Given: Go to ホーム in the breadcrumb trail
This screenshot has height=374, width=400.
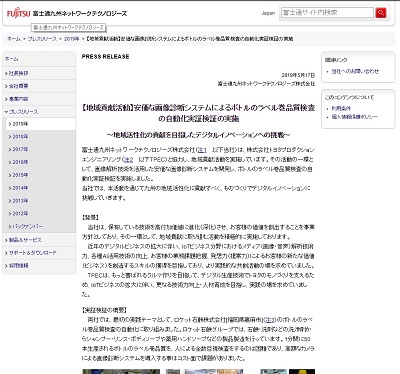Looking at the screenshot, I should point(14,39).
